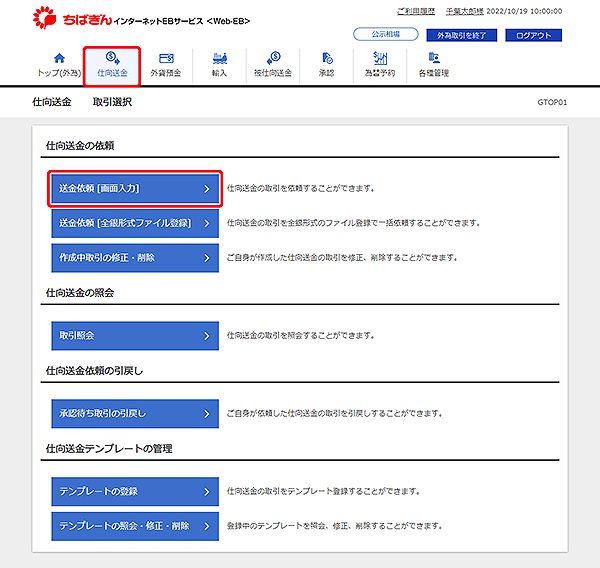
Task: Click the ログアウト button
Action: pos(533,35)
